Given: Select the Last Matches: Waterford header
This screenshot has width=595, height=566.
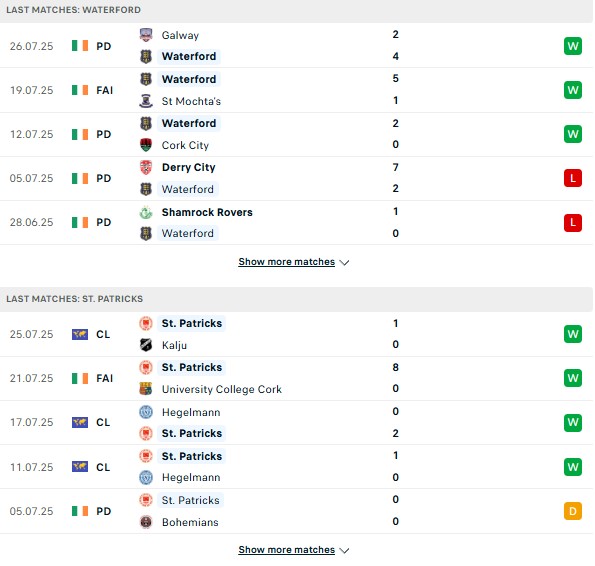Looking at the screenshot, I should click(296, 10).
